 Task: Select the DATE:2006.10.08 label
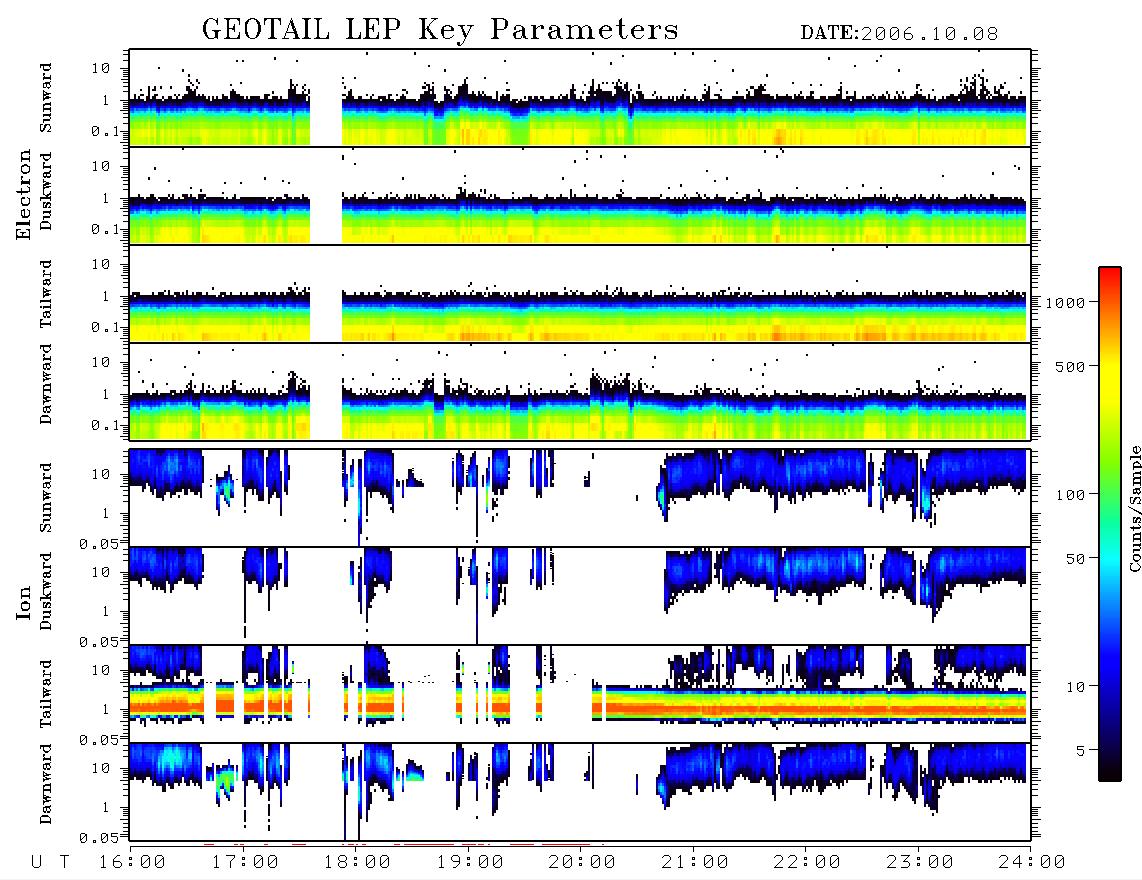(899, 34)
